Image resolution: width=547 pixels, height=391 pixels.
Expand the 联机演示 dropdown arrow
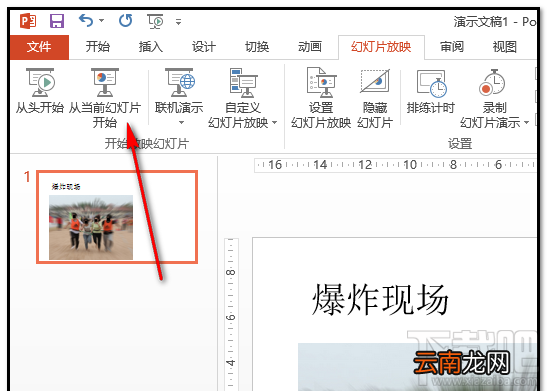click(181, 122)
